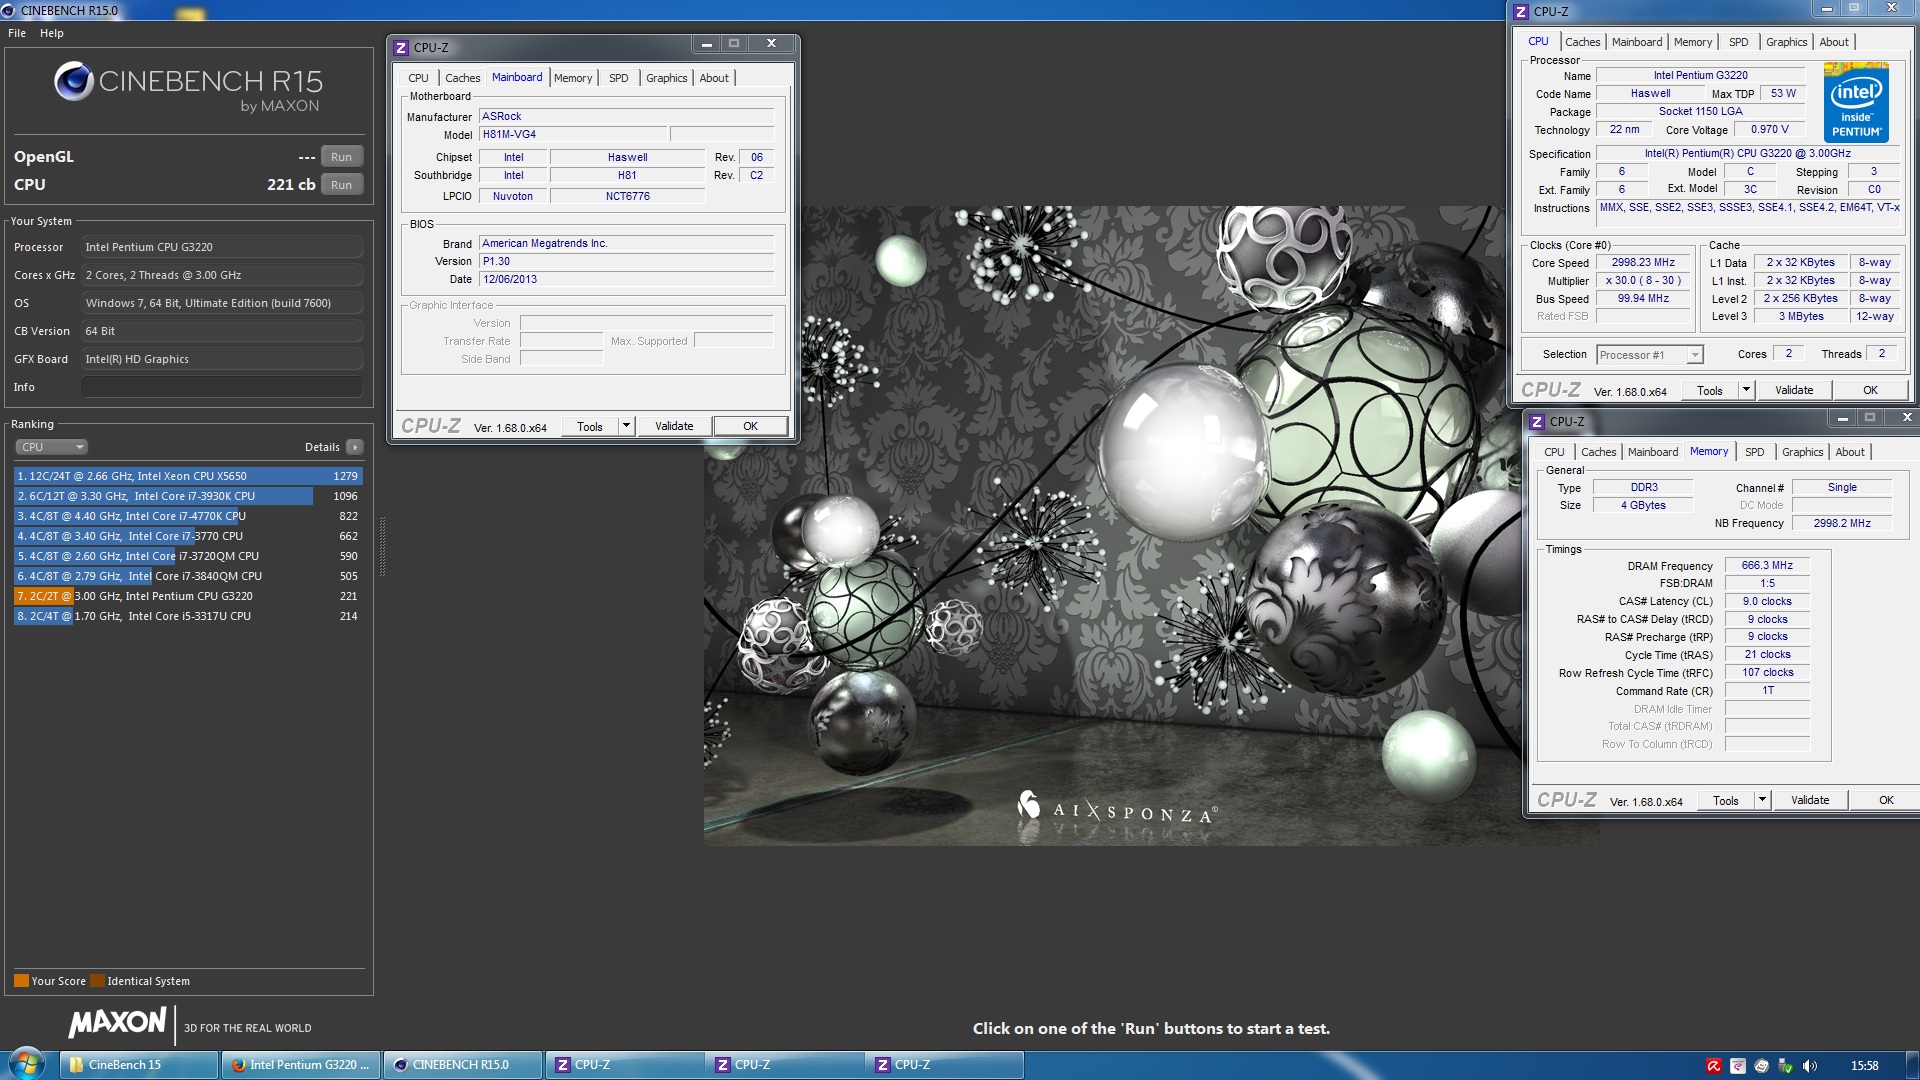Open system menu icon of Memory CPU-Z window
The image size is (1920, 1080).
1537,422
